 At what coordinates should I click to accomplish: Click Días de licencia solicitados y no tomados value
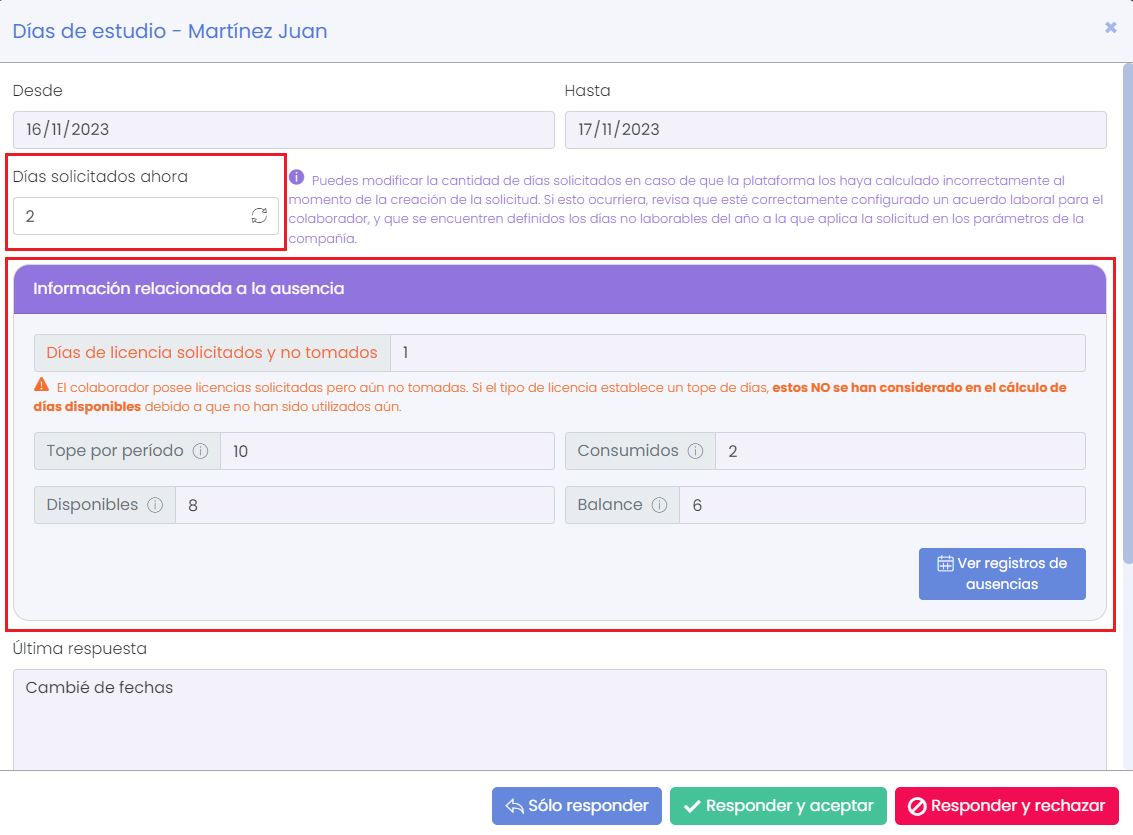[736, 353]
